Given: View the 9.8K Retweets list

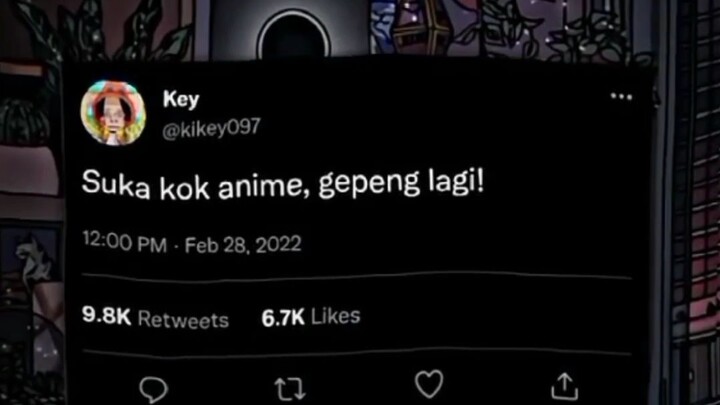Looking at the screenshot, I should point(155,317).
